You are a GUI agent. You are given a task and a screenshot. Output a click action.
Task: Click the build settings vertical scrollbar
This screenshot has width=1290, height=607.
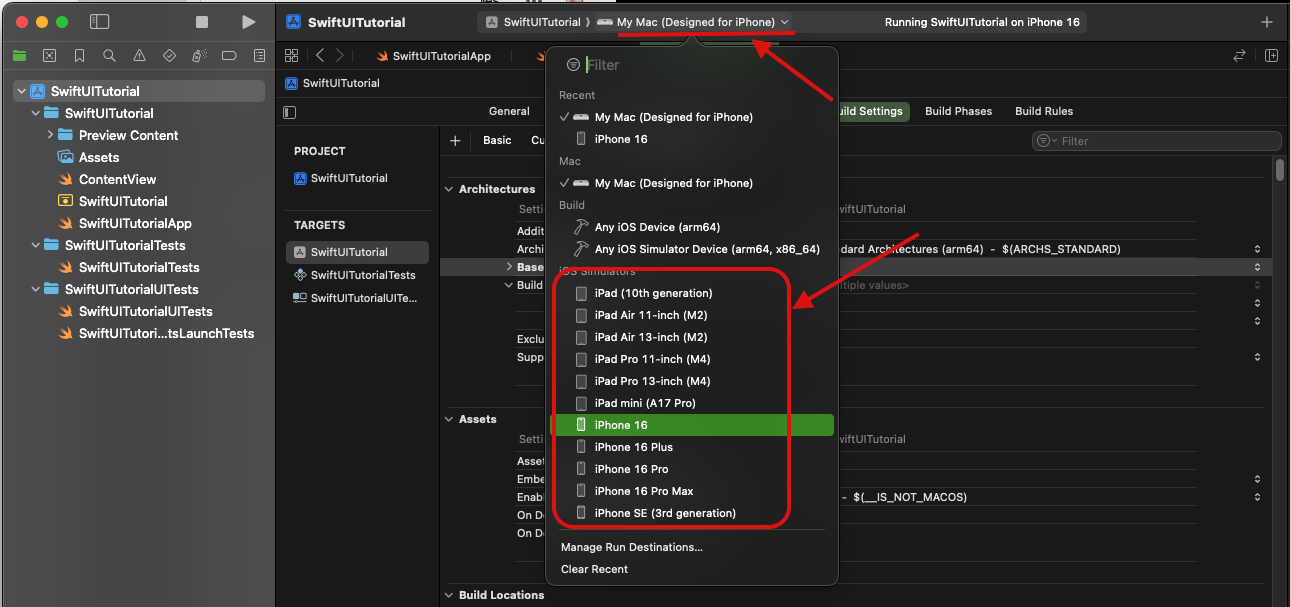(1281, 170)
